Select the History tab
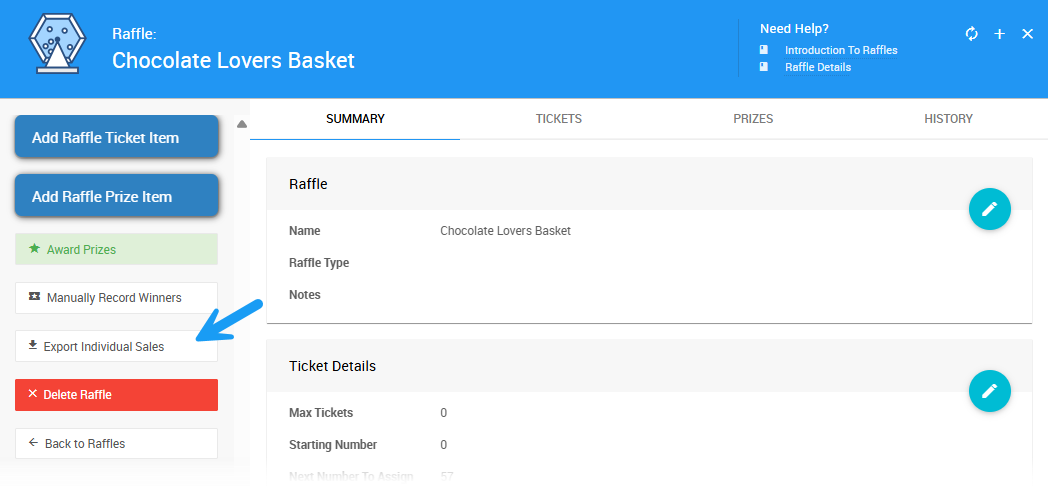Image resolution: width=1048 pixels, height=487 pixels. coord(948,119)
